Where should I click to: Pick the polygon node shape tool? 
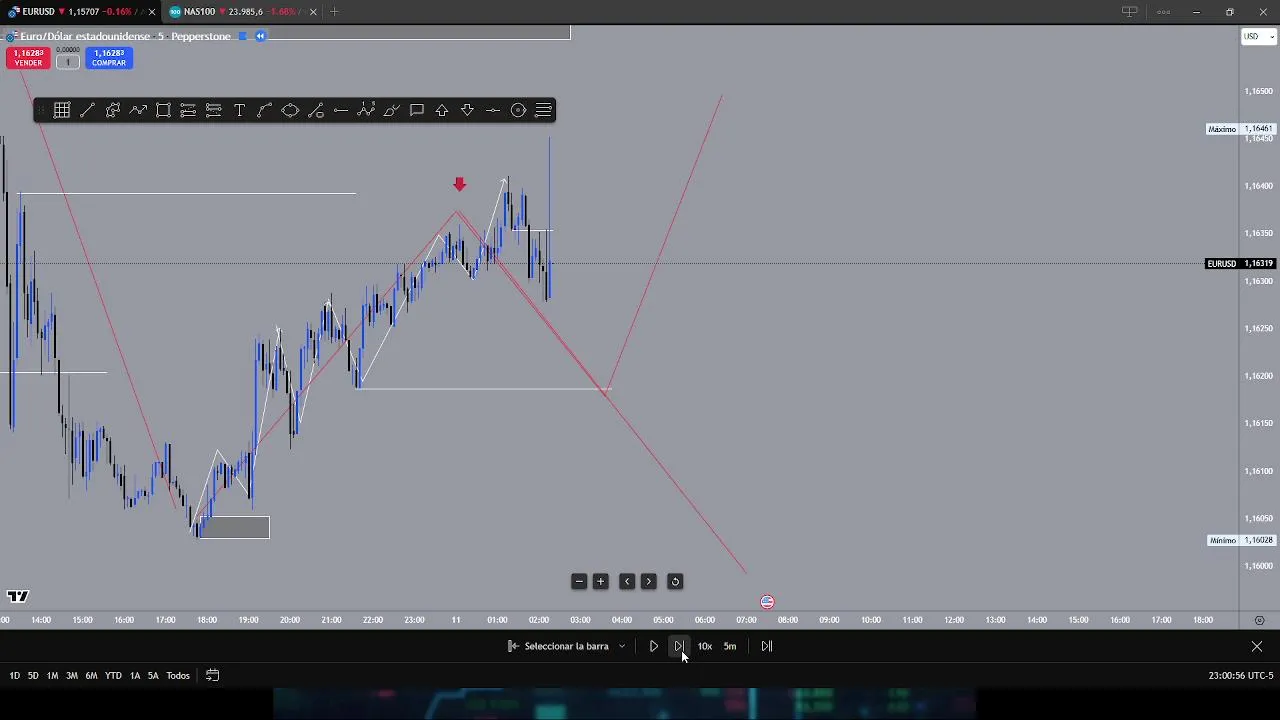[113, 110]
